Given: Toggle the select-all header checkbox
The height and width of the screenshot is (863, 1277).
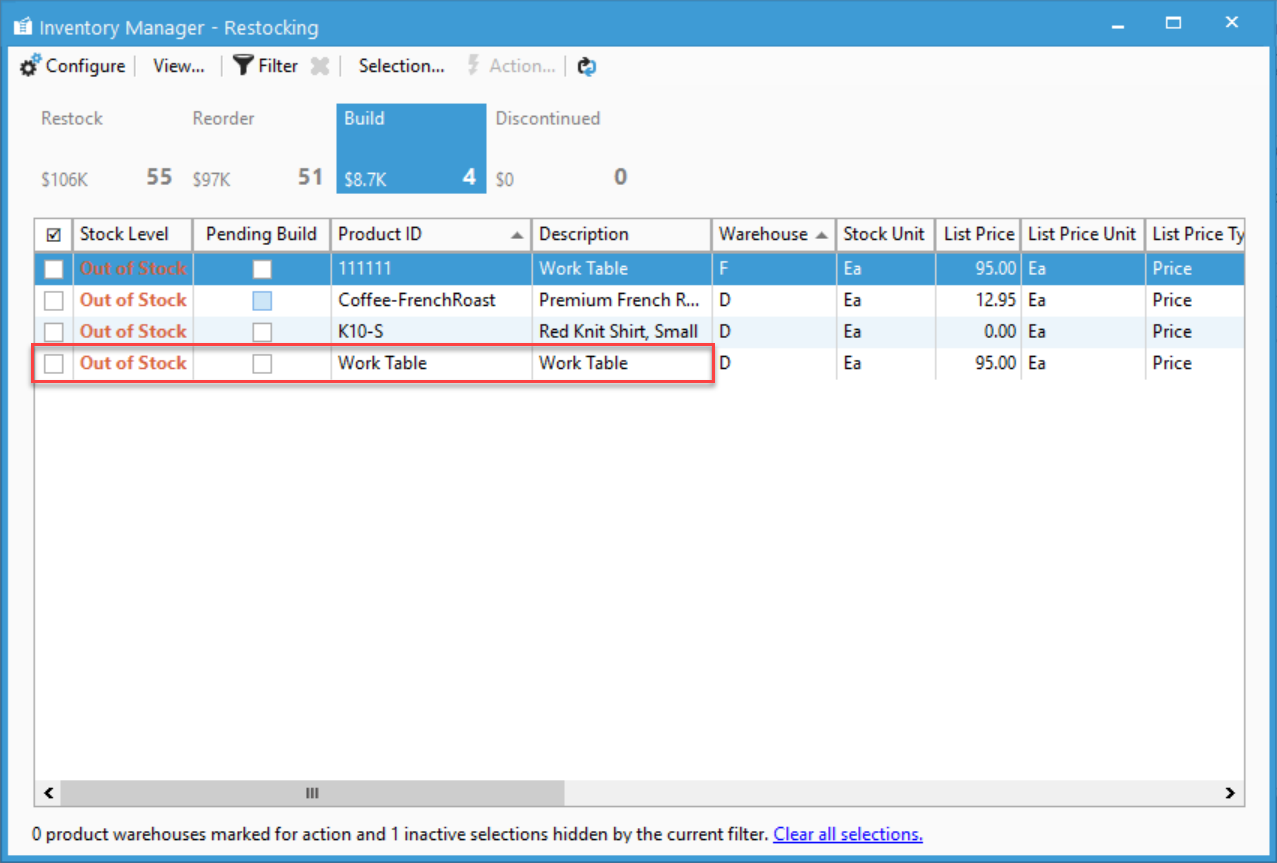Looking at the screenshot, I should (x=54, y=235).
